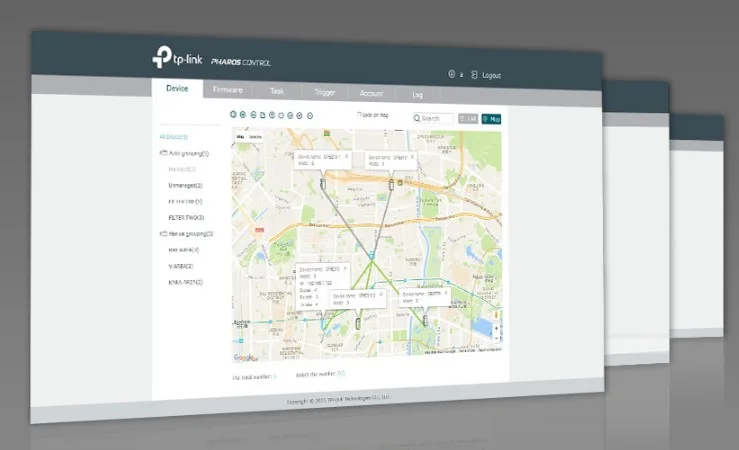Click the user account icon beside Logout

coord(451,74)
